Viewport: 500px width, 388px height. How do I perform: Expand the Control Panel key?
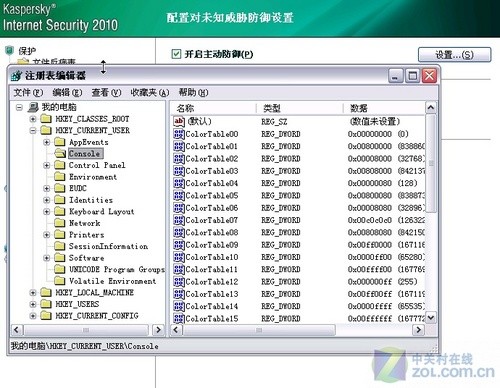[x=47, y=165]
